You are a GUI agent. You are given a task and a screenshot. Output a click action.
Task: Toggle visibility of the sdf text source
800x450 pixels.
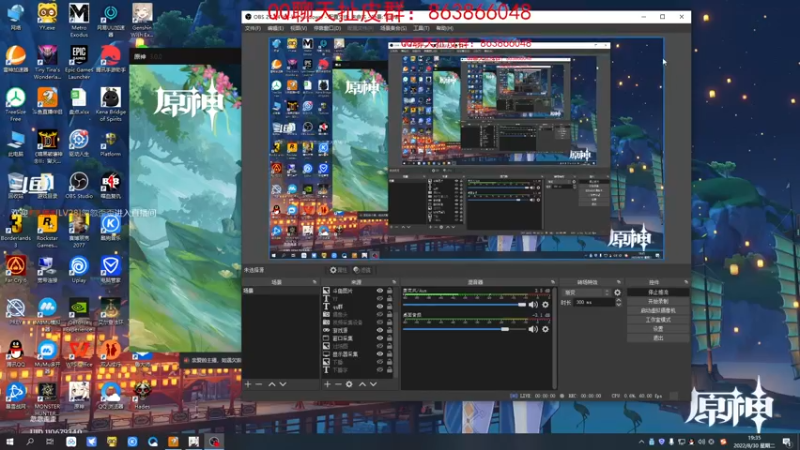[380, 307]
